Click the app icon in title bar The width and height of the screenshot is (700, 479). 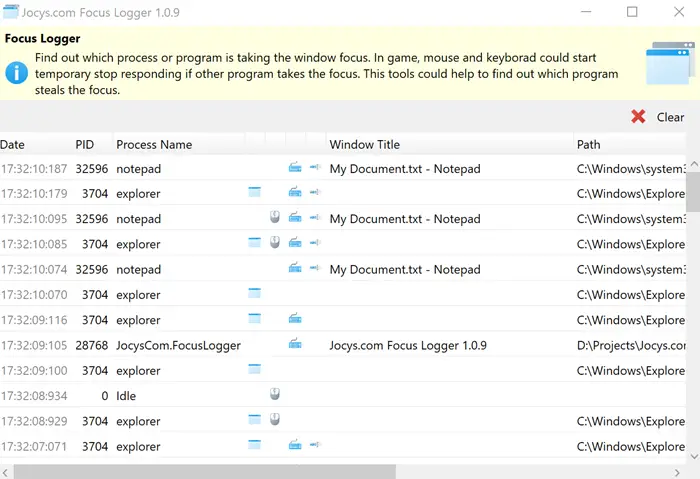click(11, 12)
